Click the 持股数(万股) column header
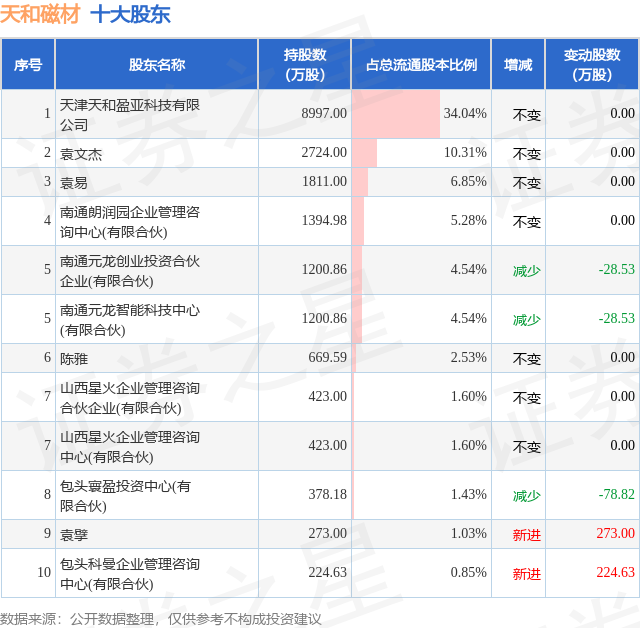The width and height of the screenshot is (640, 628). click(x=305, y=64)
